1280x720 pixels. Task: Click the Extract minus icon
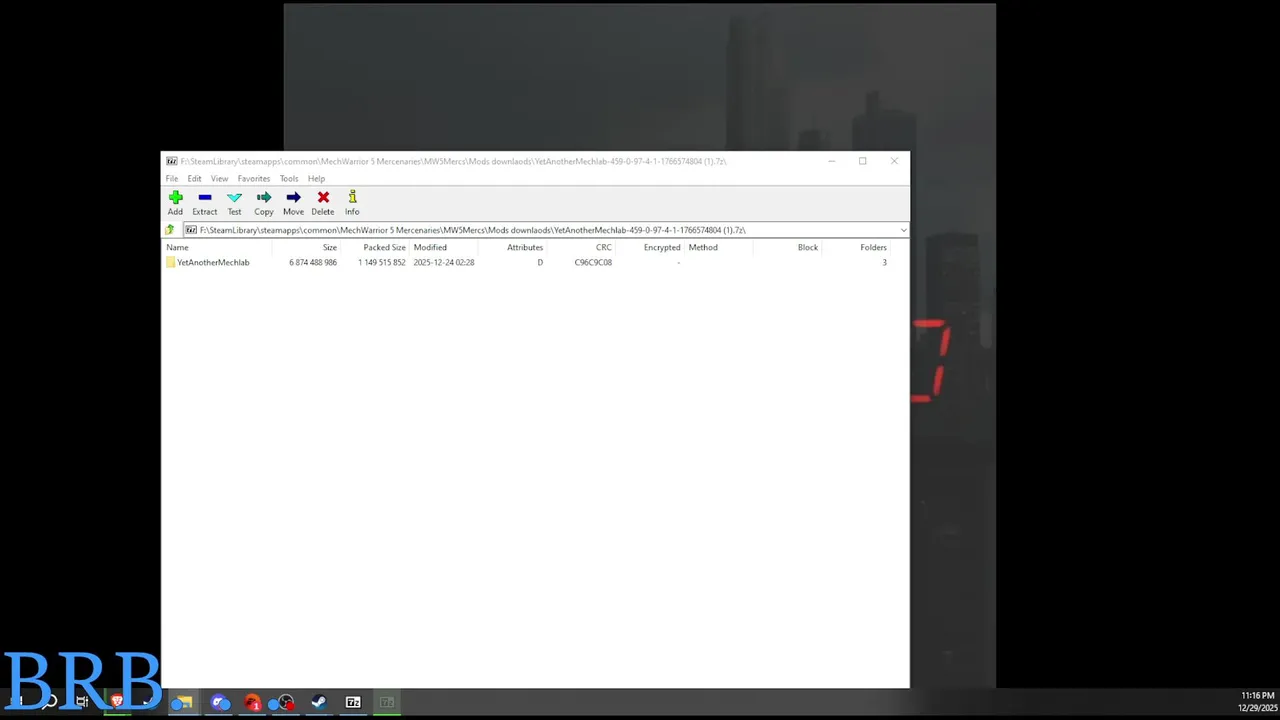pyautogui.click(x=205, y=197)
